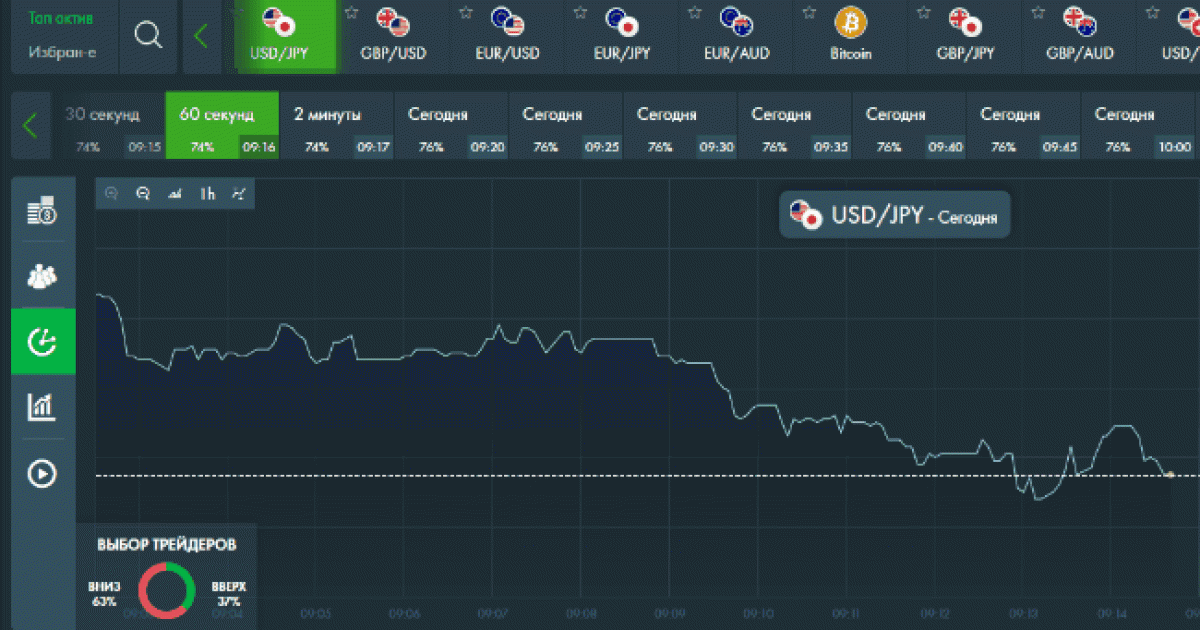Favorite GBP/JPY with its star
The width and height of the screenshot is (1200, 630).
coord(922,12)
